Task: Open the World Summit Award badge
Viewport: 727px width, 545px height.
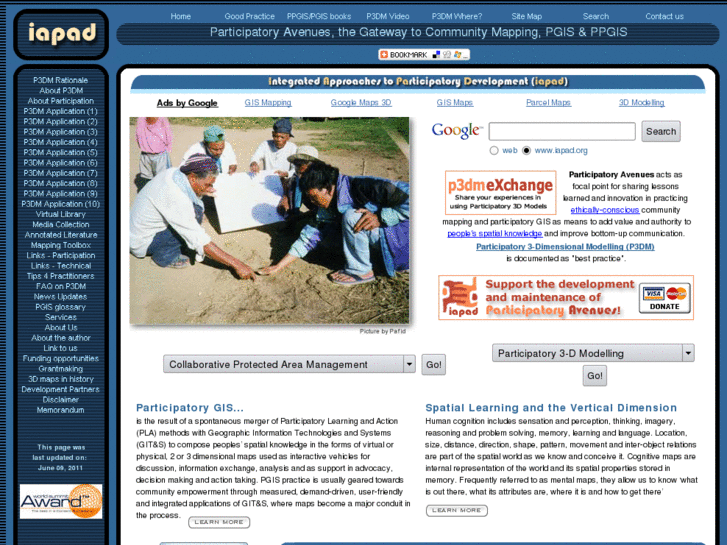Action: pos(61,501)
